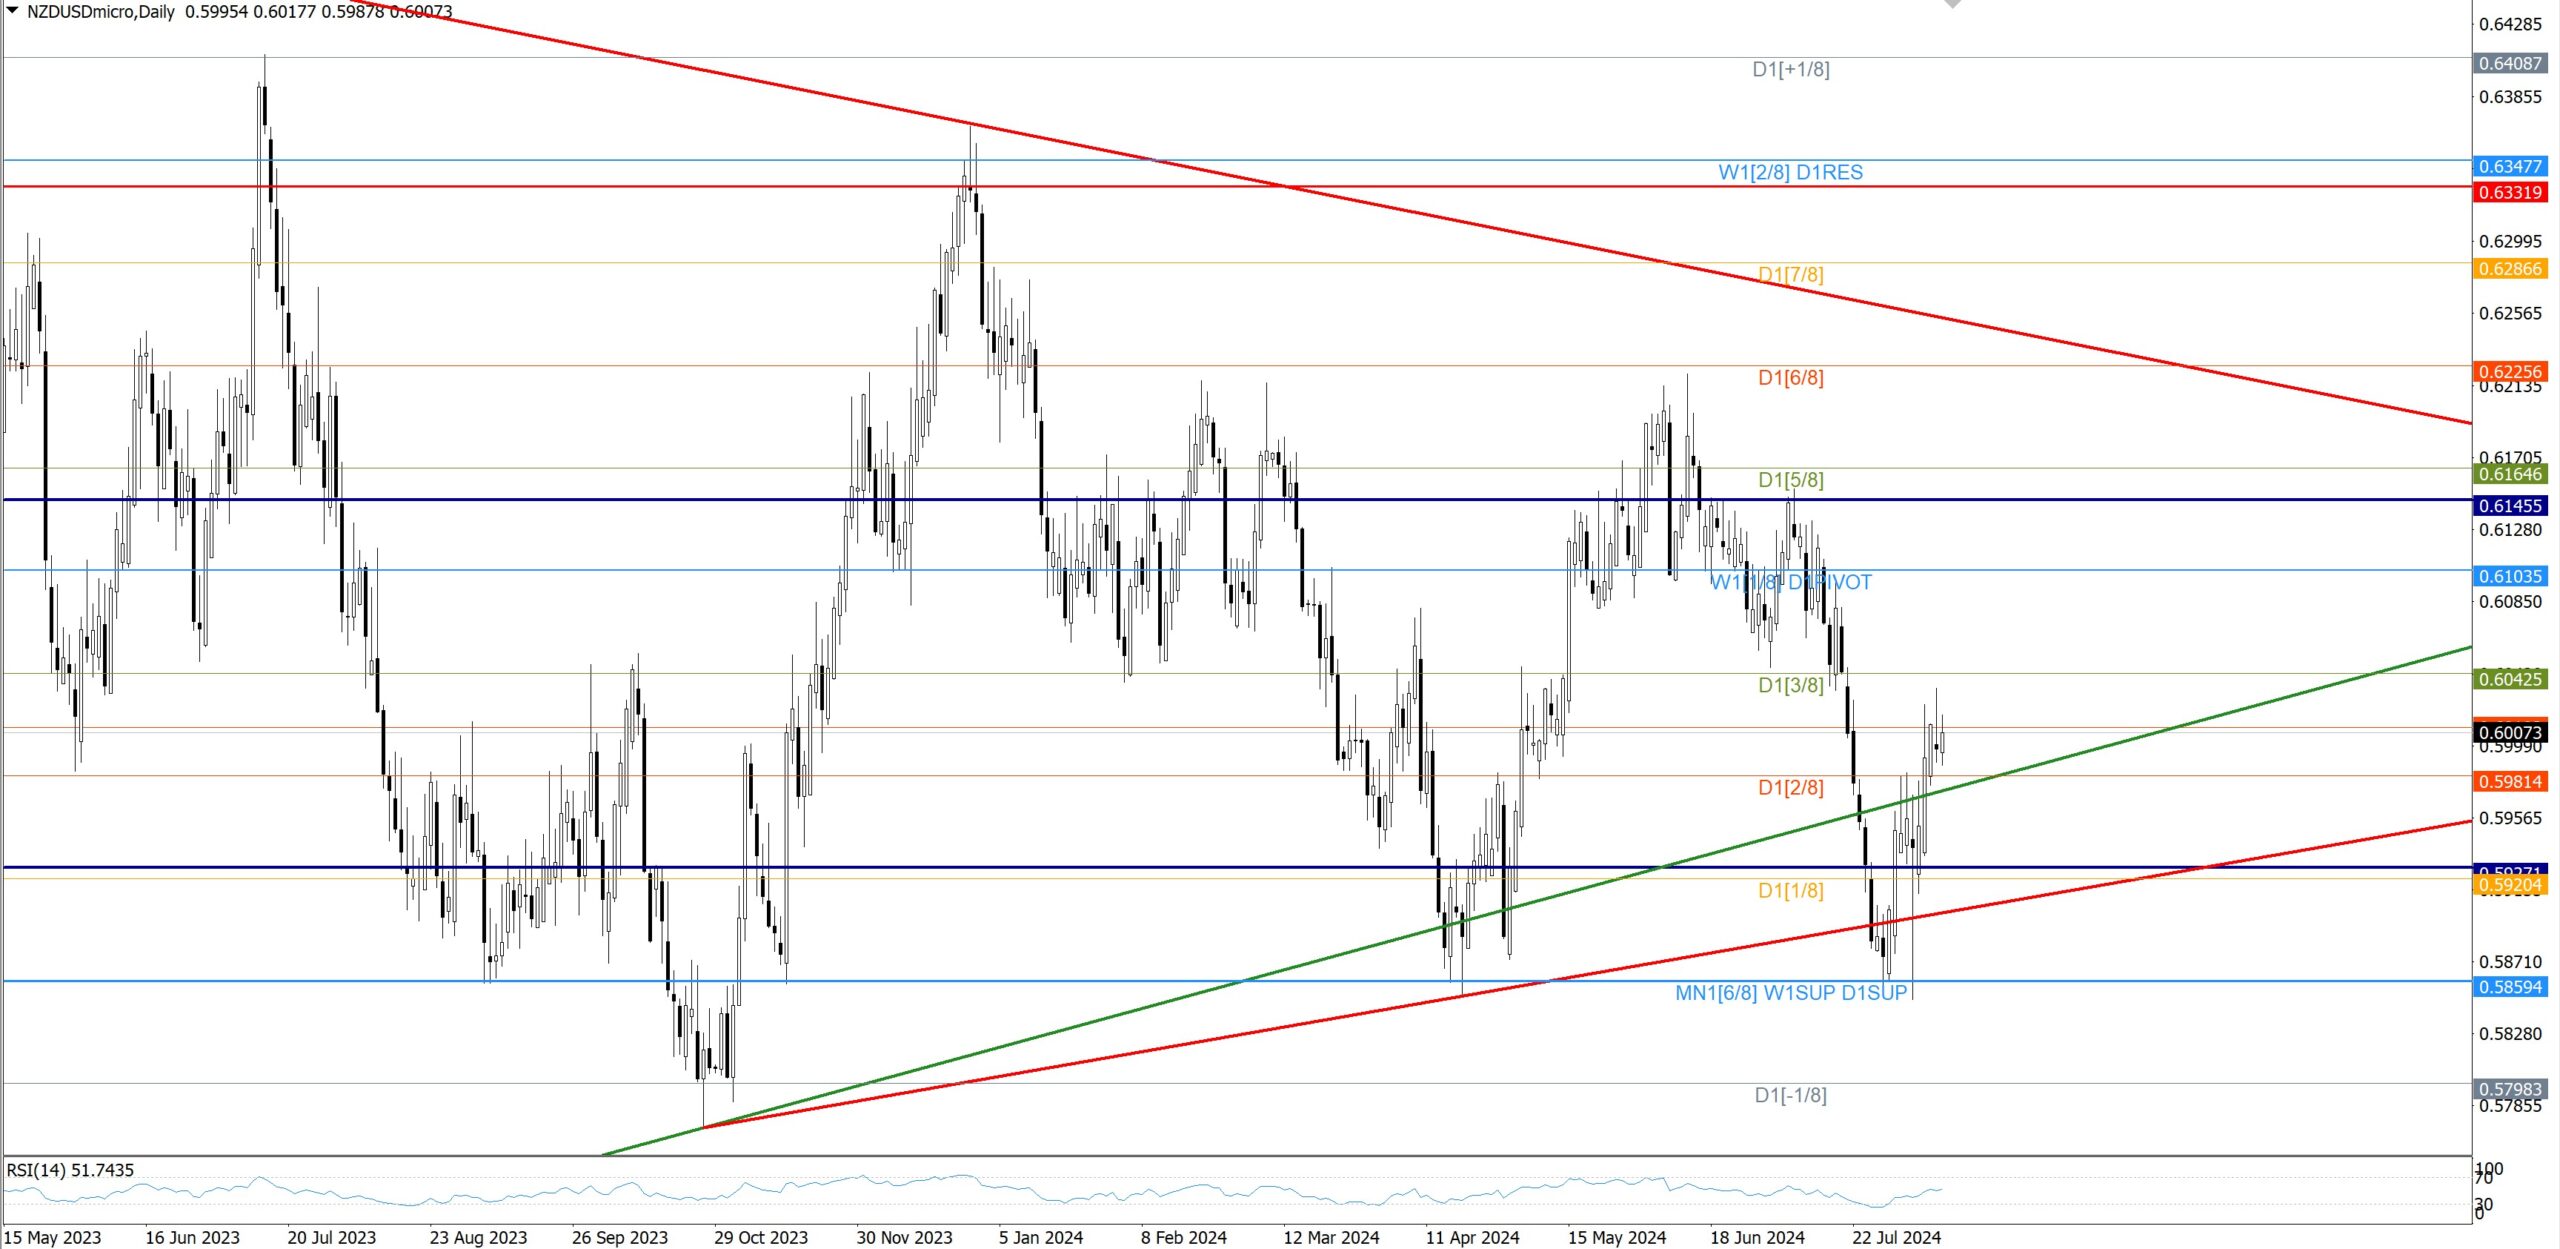Select the W1[2/8] D1RES level text

[x=1790, y=172]
